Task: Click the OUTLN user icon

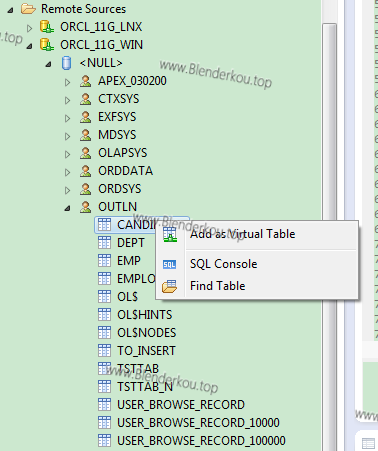Action: [x=86, y=207]
